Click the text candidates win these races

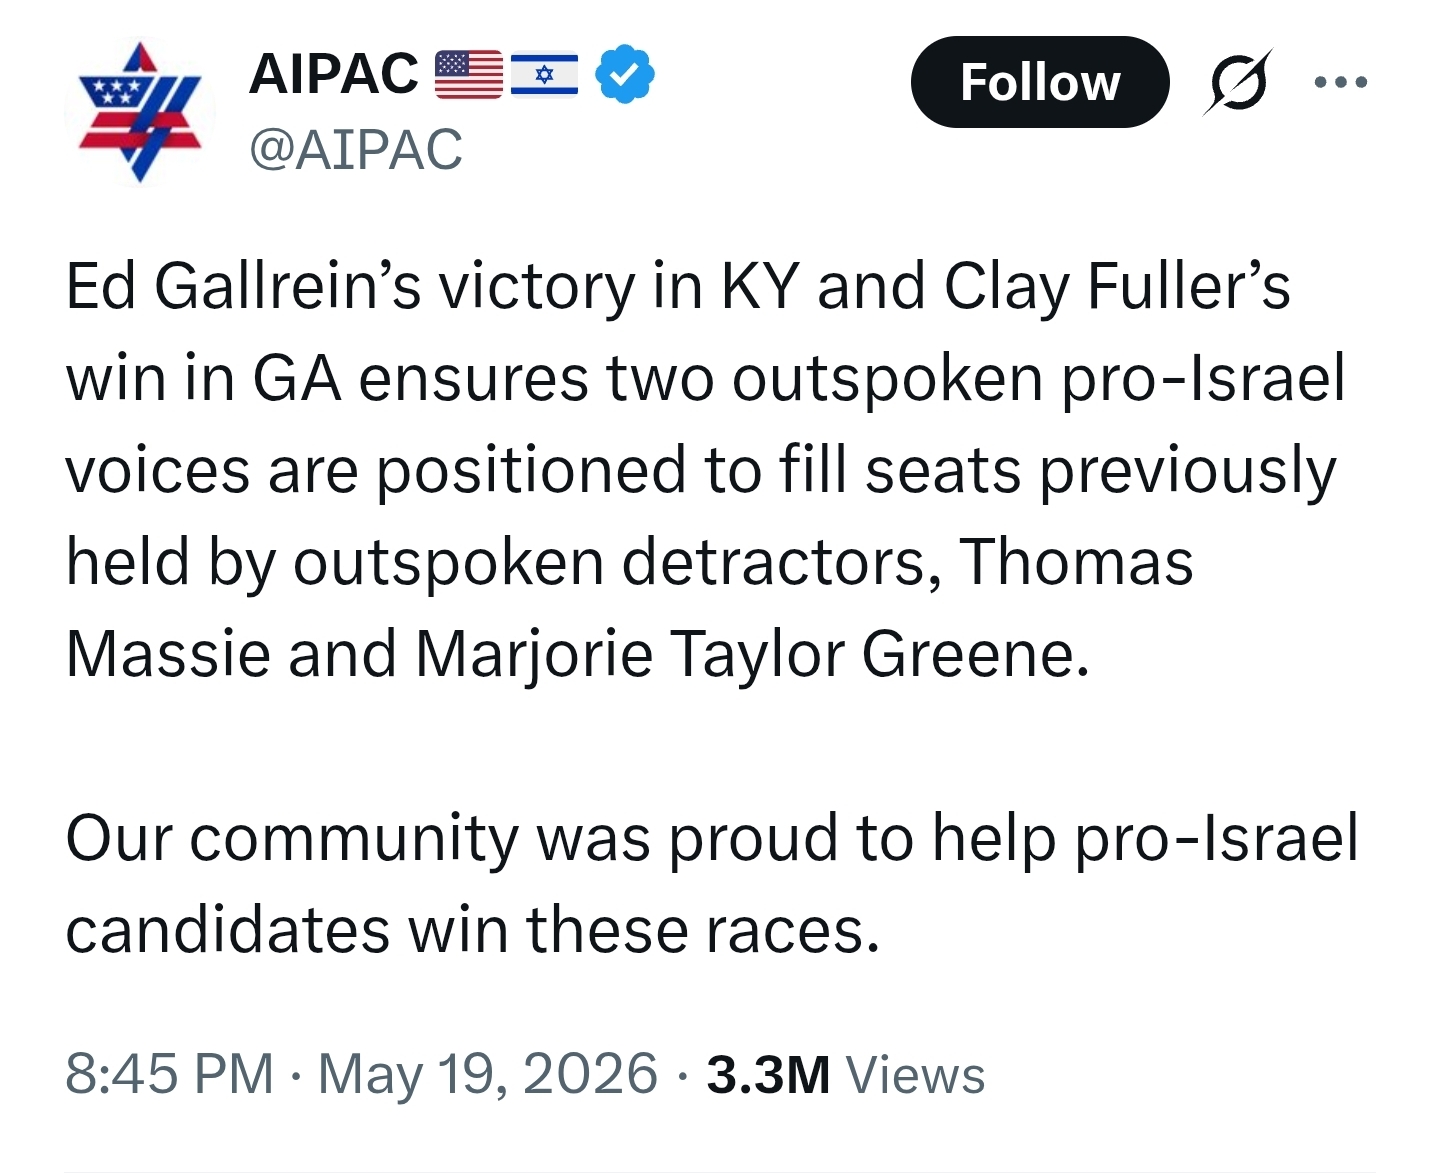pos(472,930)
